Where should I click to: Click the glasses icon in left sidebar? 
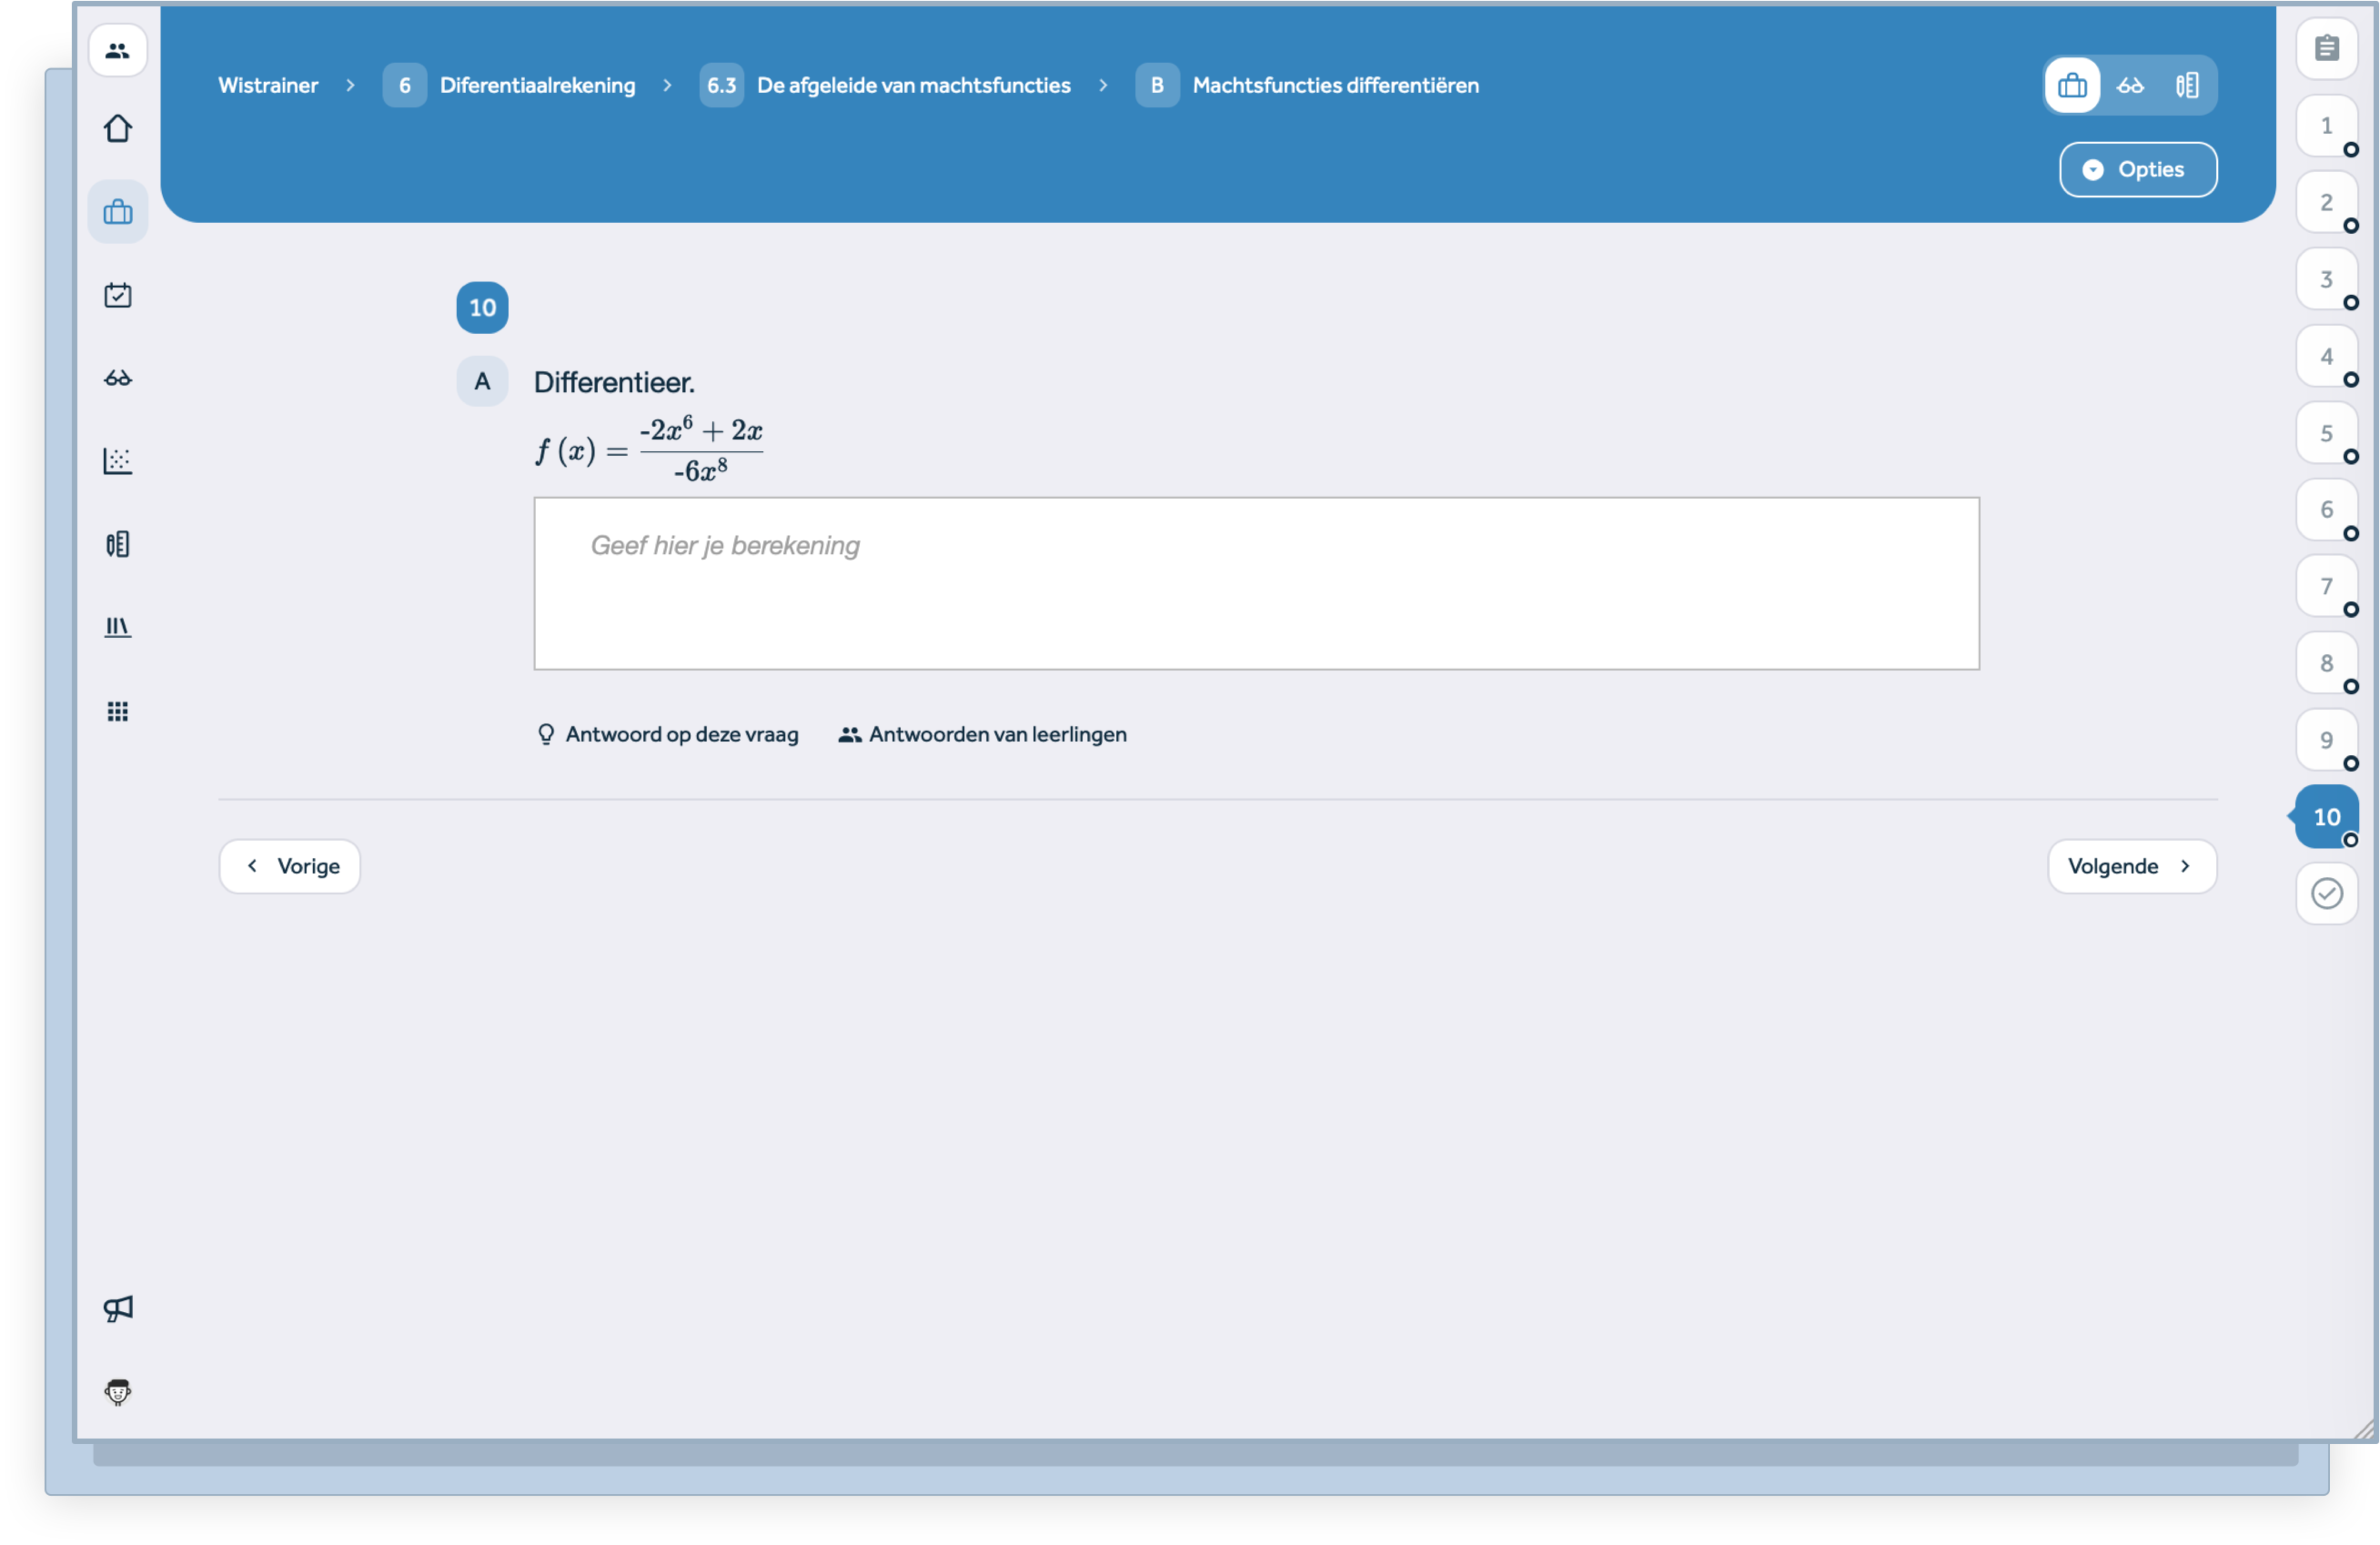(x=118, y=378)
